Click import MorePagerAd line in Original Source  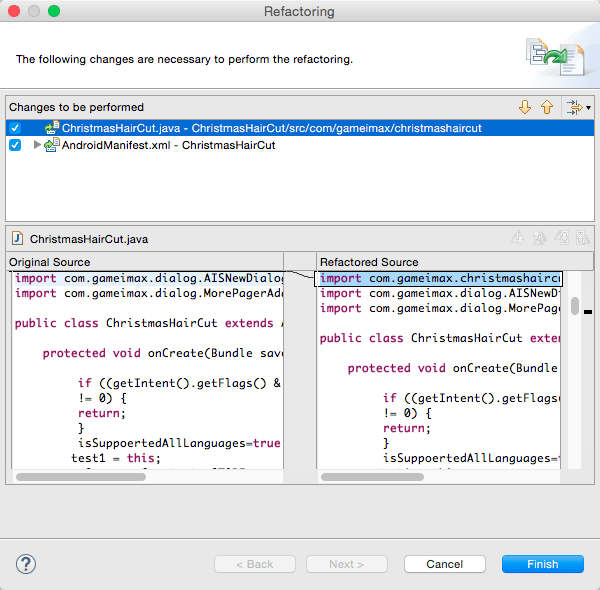[x=149, y=293]
